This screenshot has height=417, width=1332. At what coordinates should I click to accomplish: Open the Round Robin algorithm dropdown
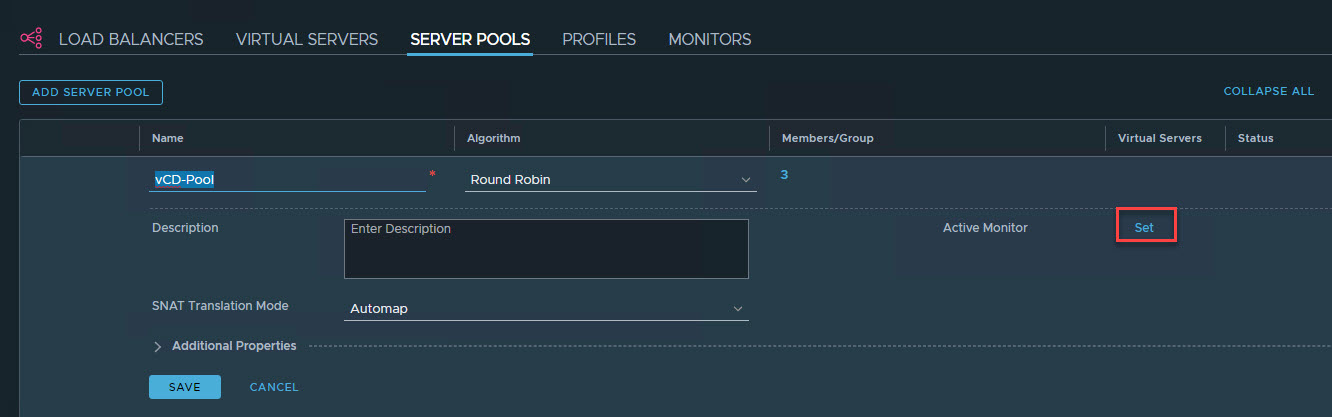610,180
